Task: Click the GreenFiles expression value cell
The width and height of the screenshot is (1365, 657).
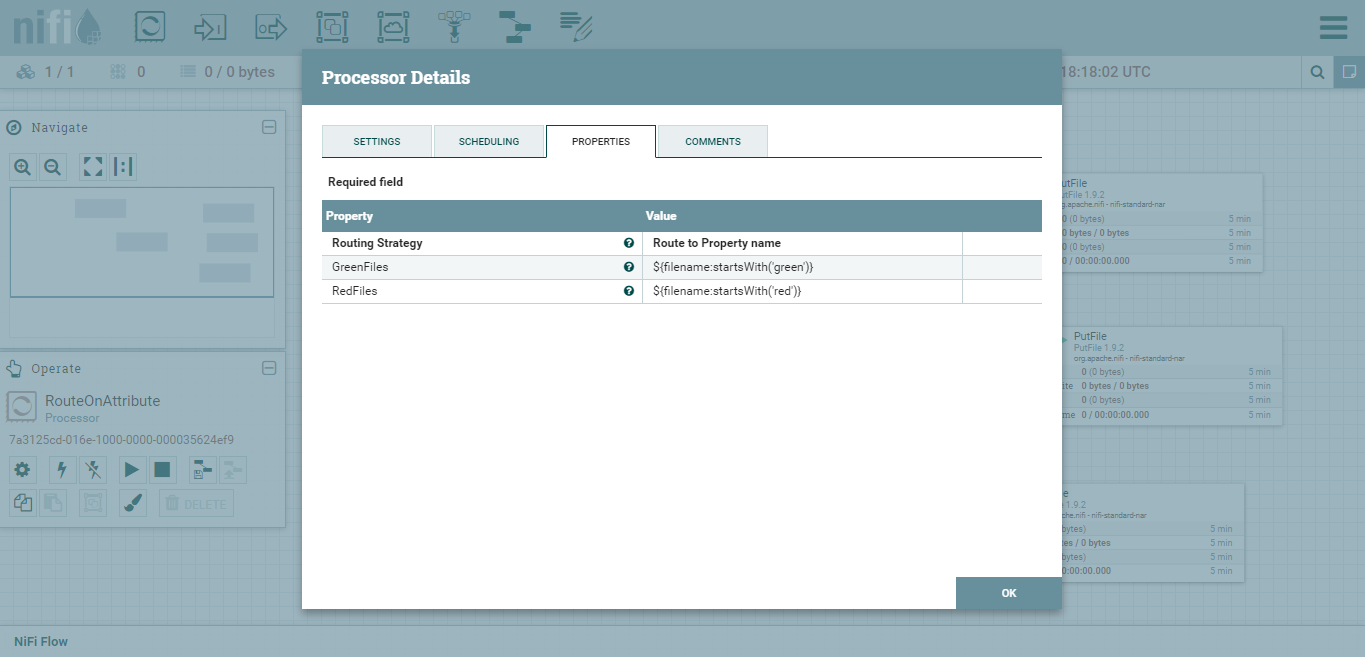Action: (801, 267)
